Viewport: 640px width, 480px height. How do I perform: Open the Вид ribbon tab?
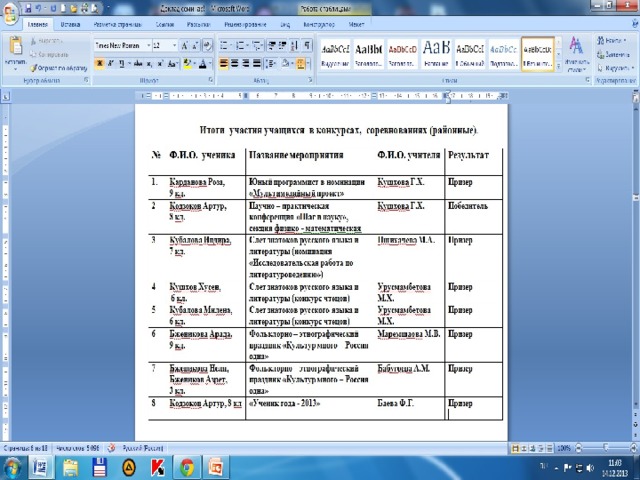tap(285, 24)
